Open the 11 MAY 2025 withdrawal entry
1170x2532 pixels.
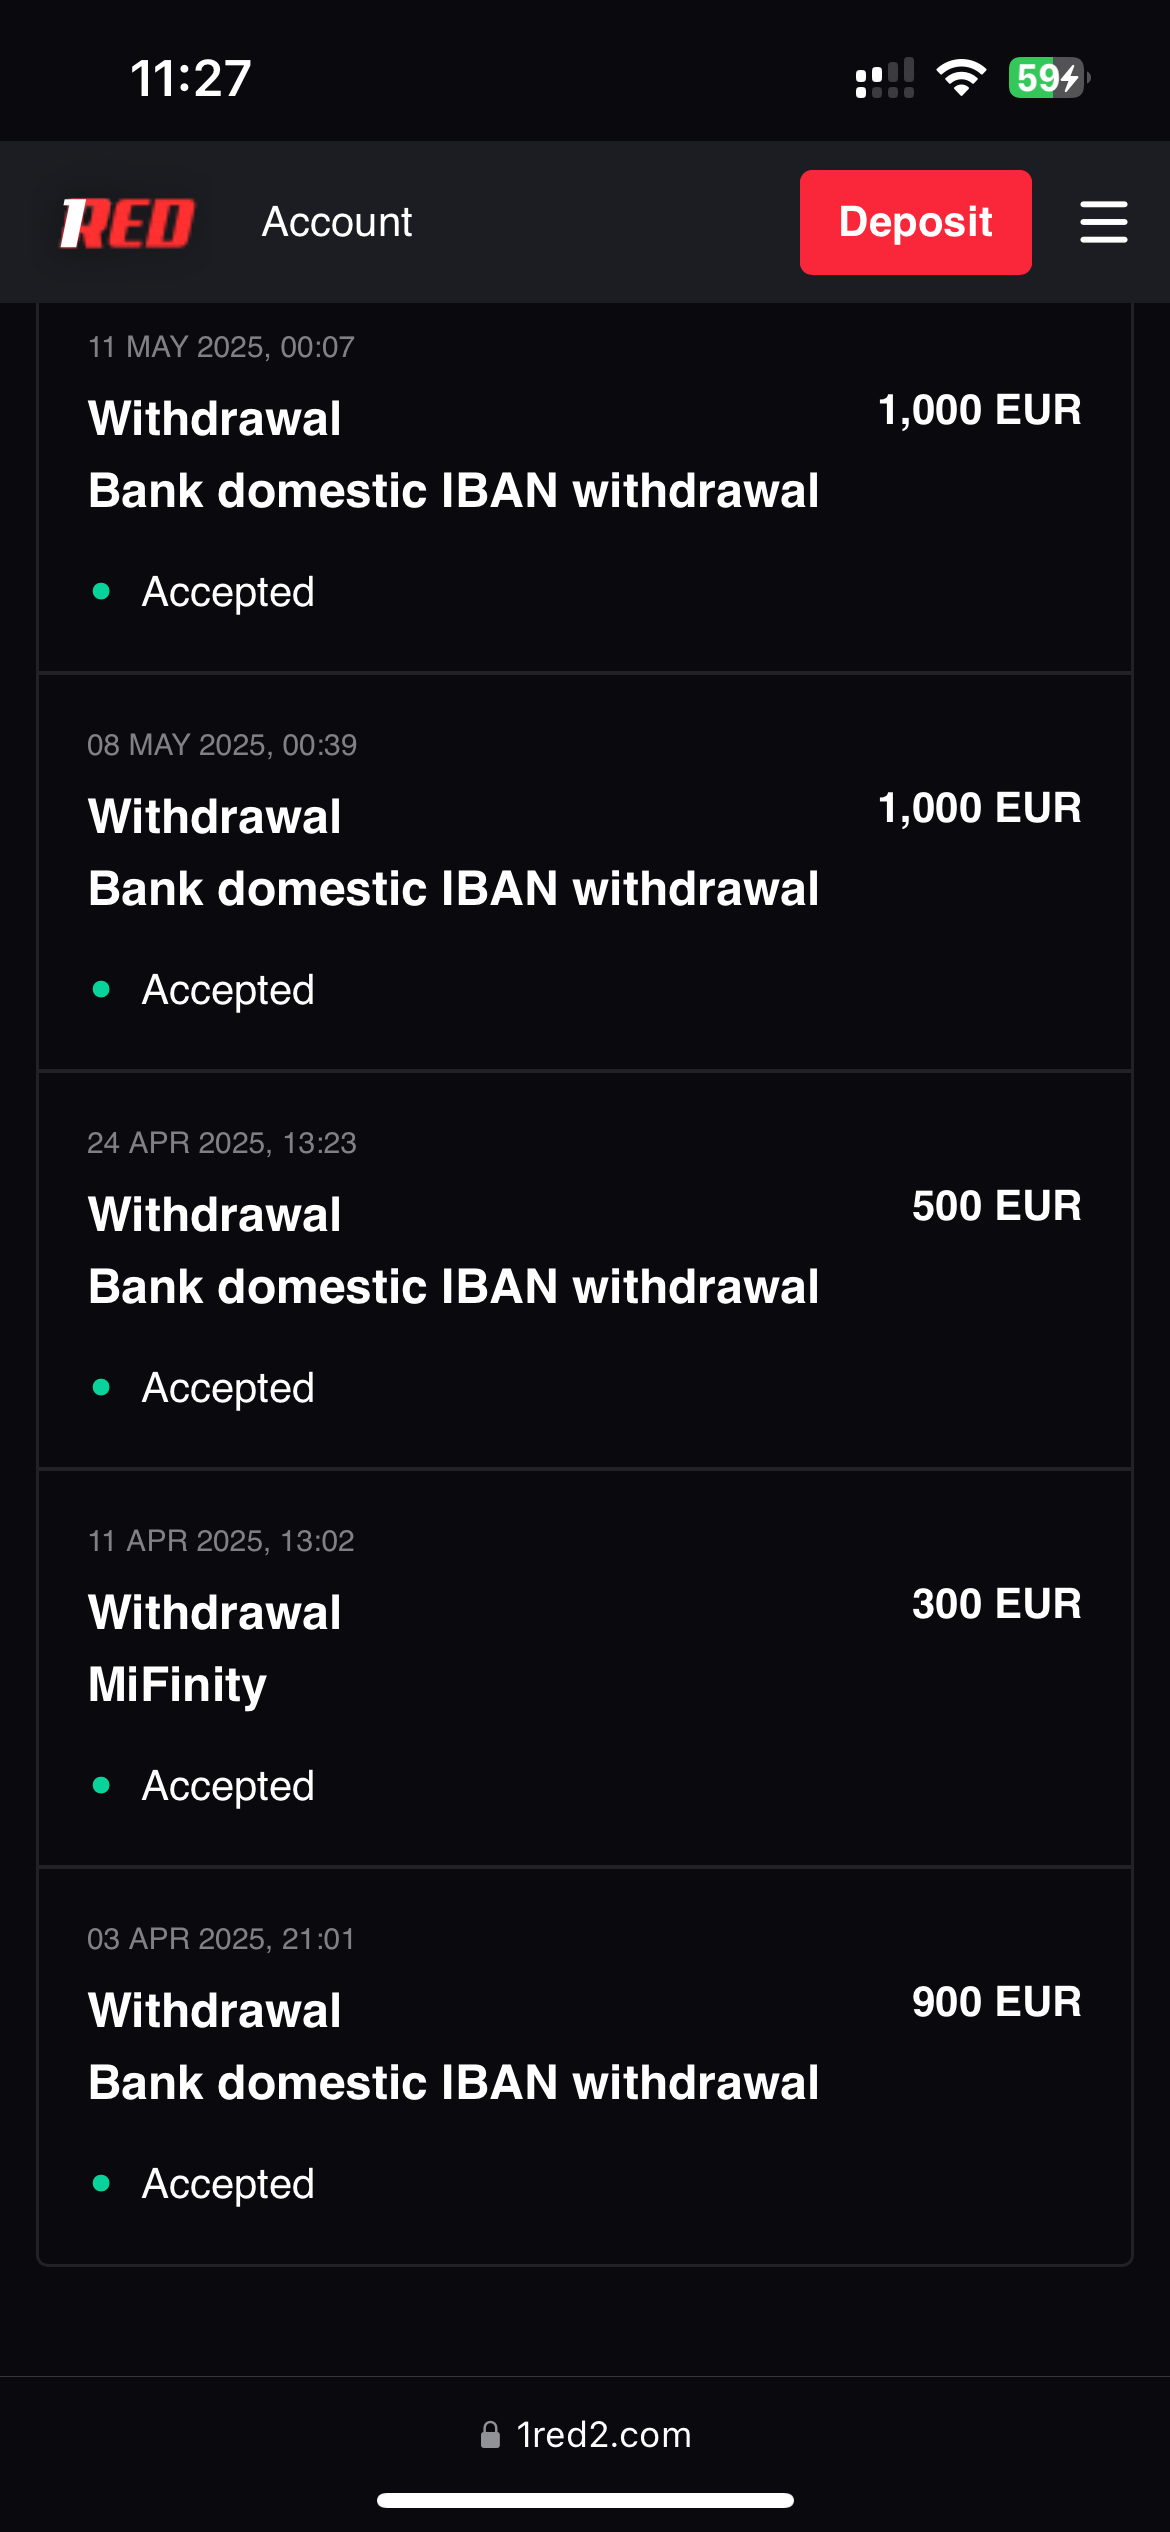click(x=453, y=454)
